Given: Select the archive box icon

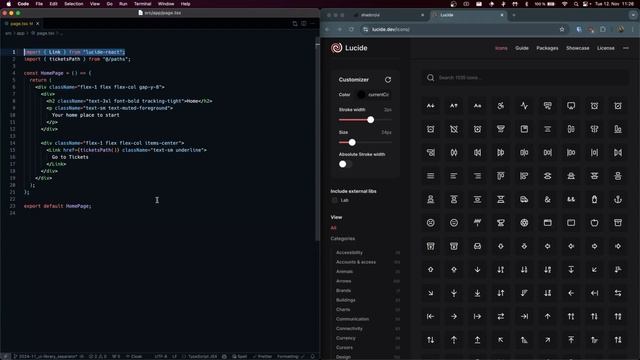Looking at the screenshot, I should (618, 223).
